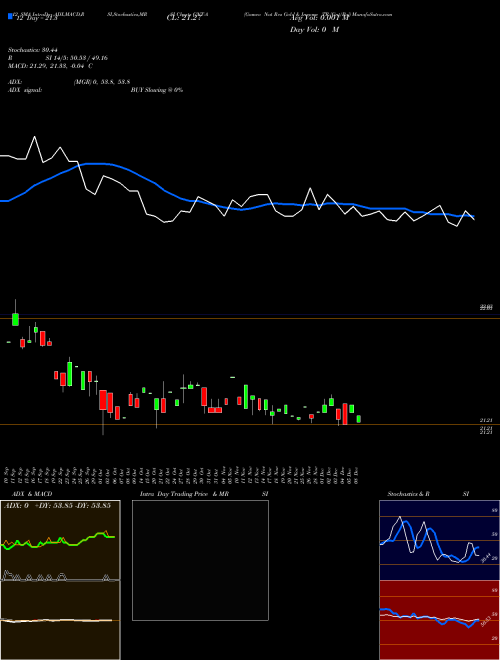Click the 'SI 14/3: 50.53 / 49.16' reading
The image size is (500, 660).
tap(77, 58)
